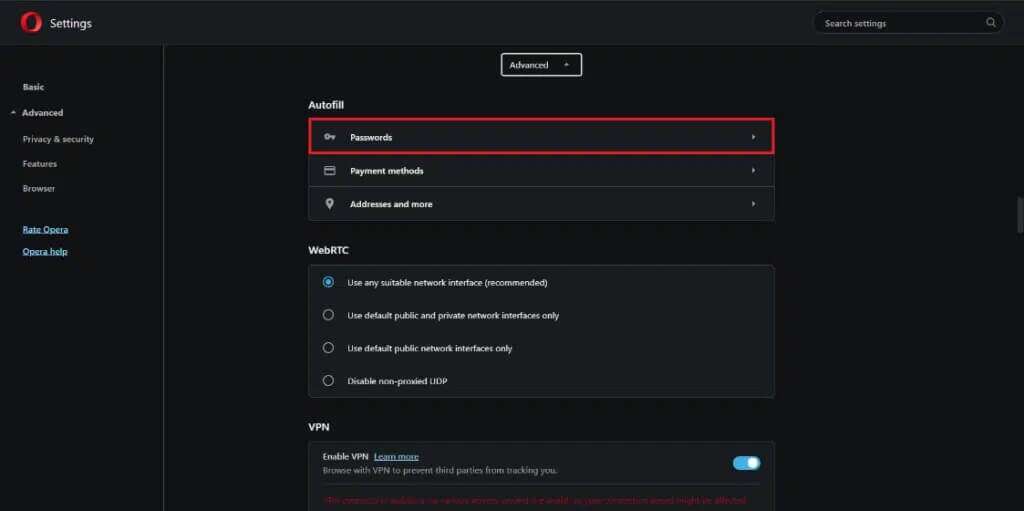Select Use any suitable network interface option
The height and width of the screenshot is (511, 1024).
click(x=328, y=282)
